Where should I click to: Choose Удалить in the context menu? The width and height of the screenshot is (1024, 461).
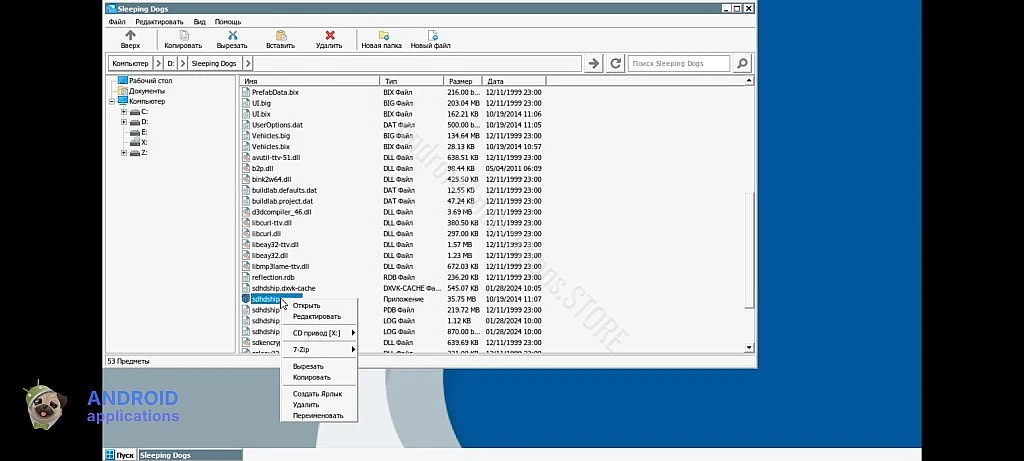point(319,405)
